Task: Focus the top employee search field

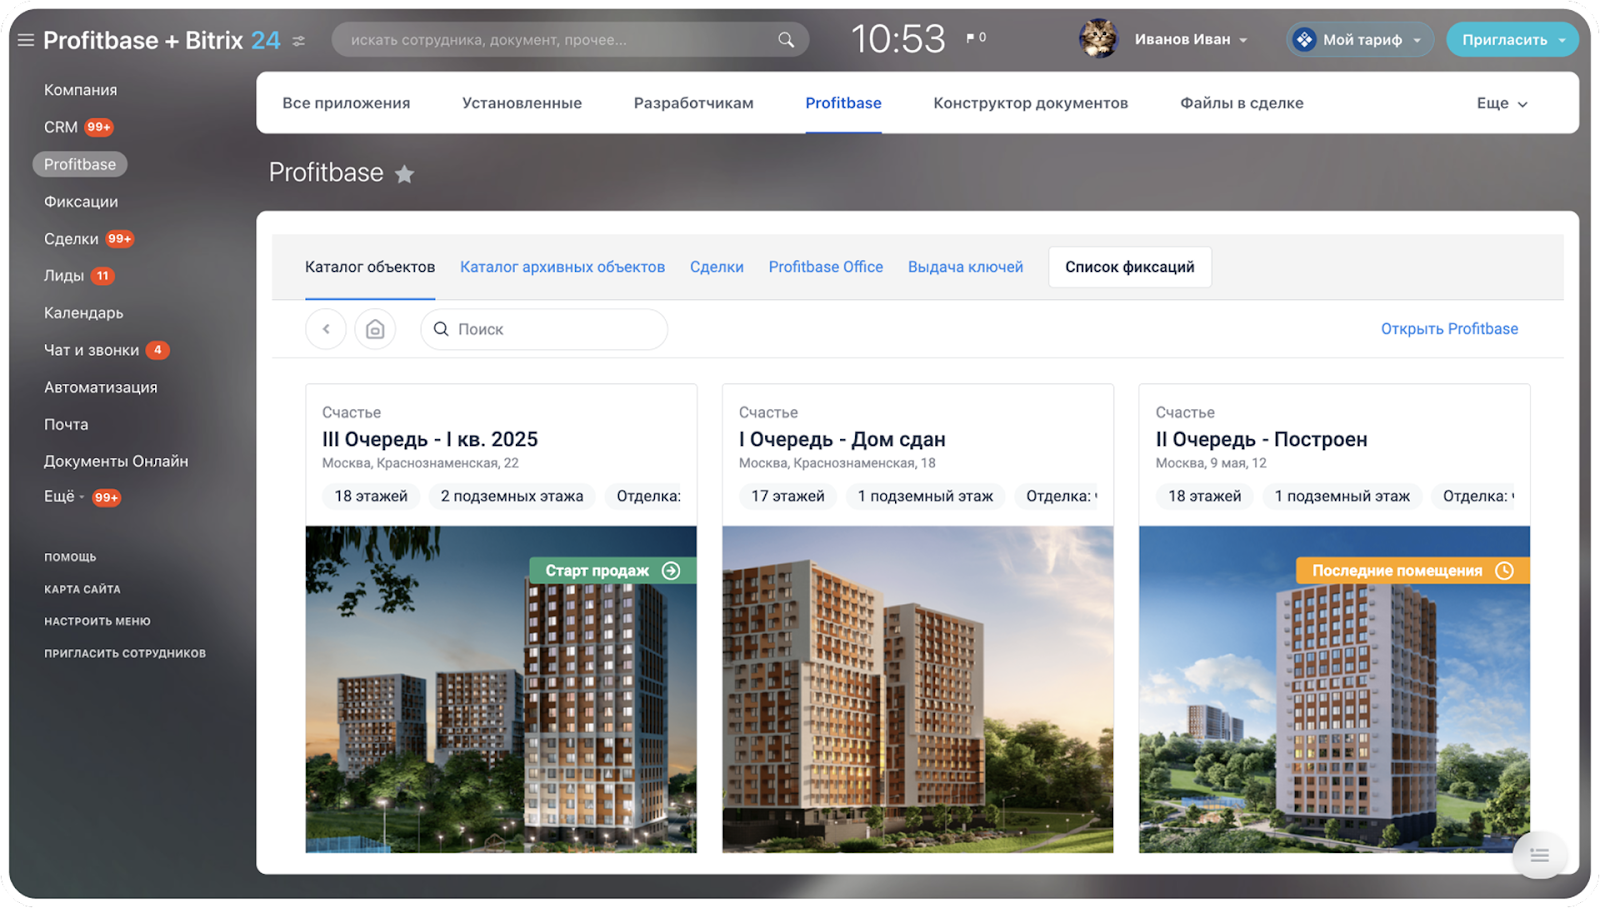Action: click(x=570, y=40)
